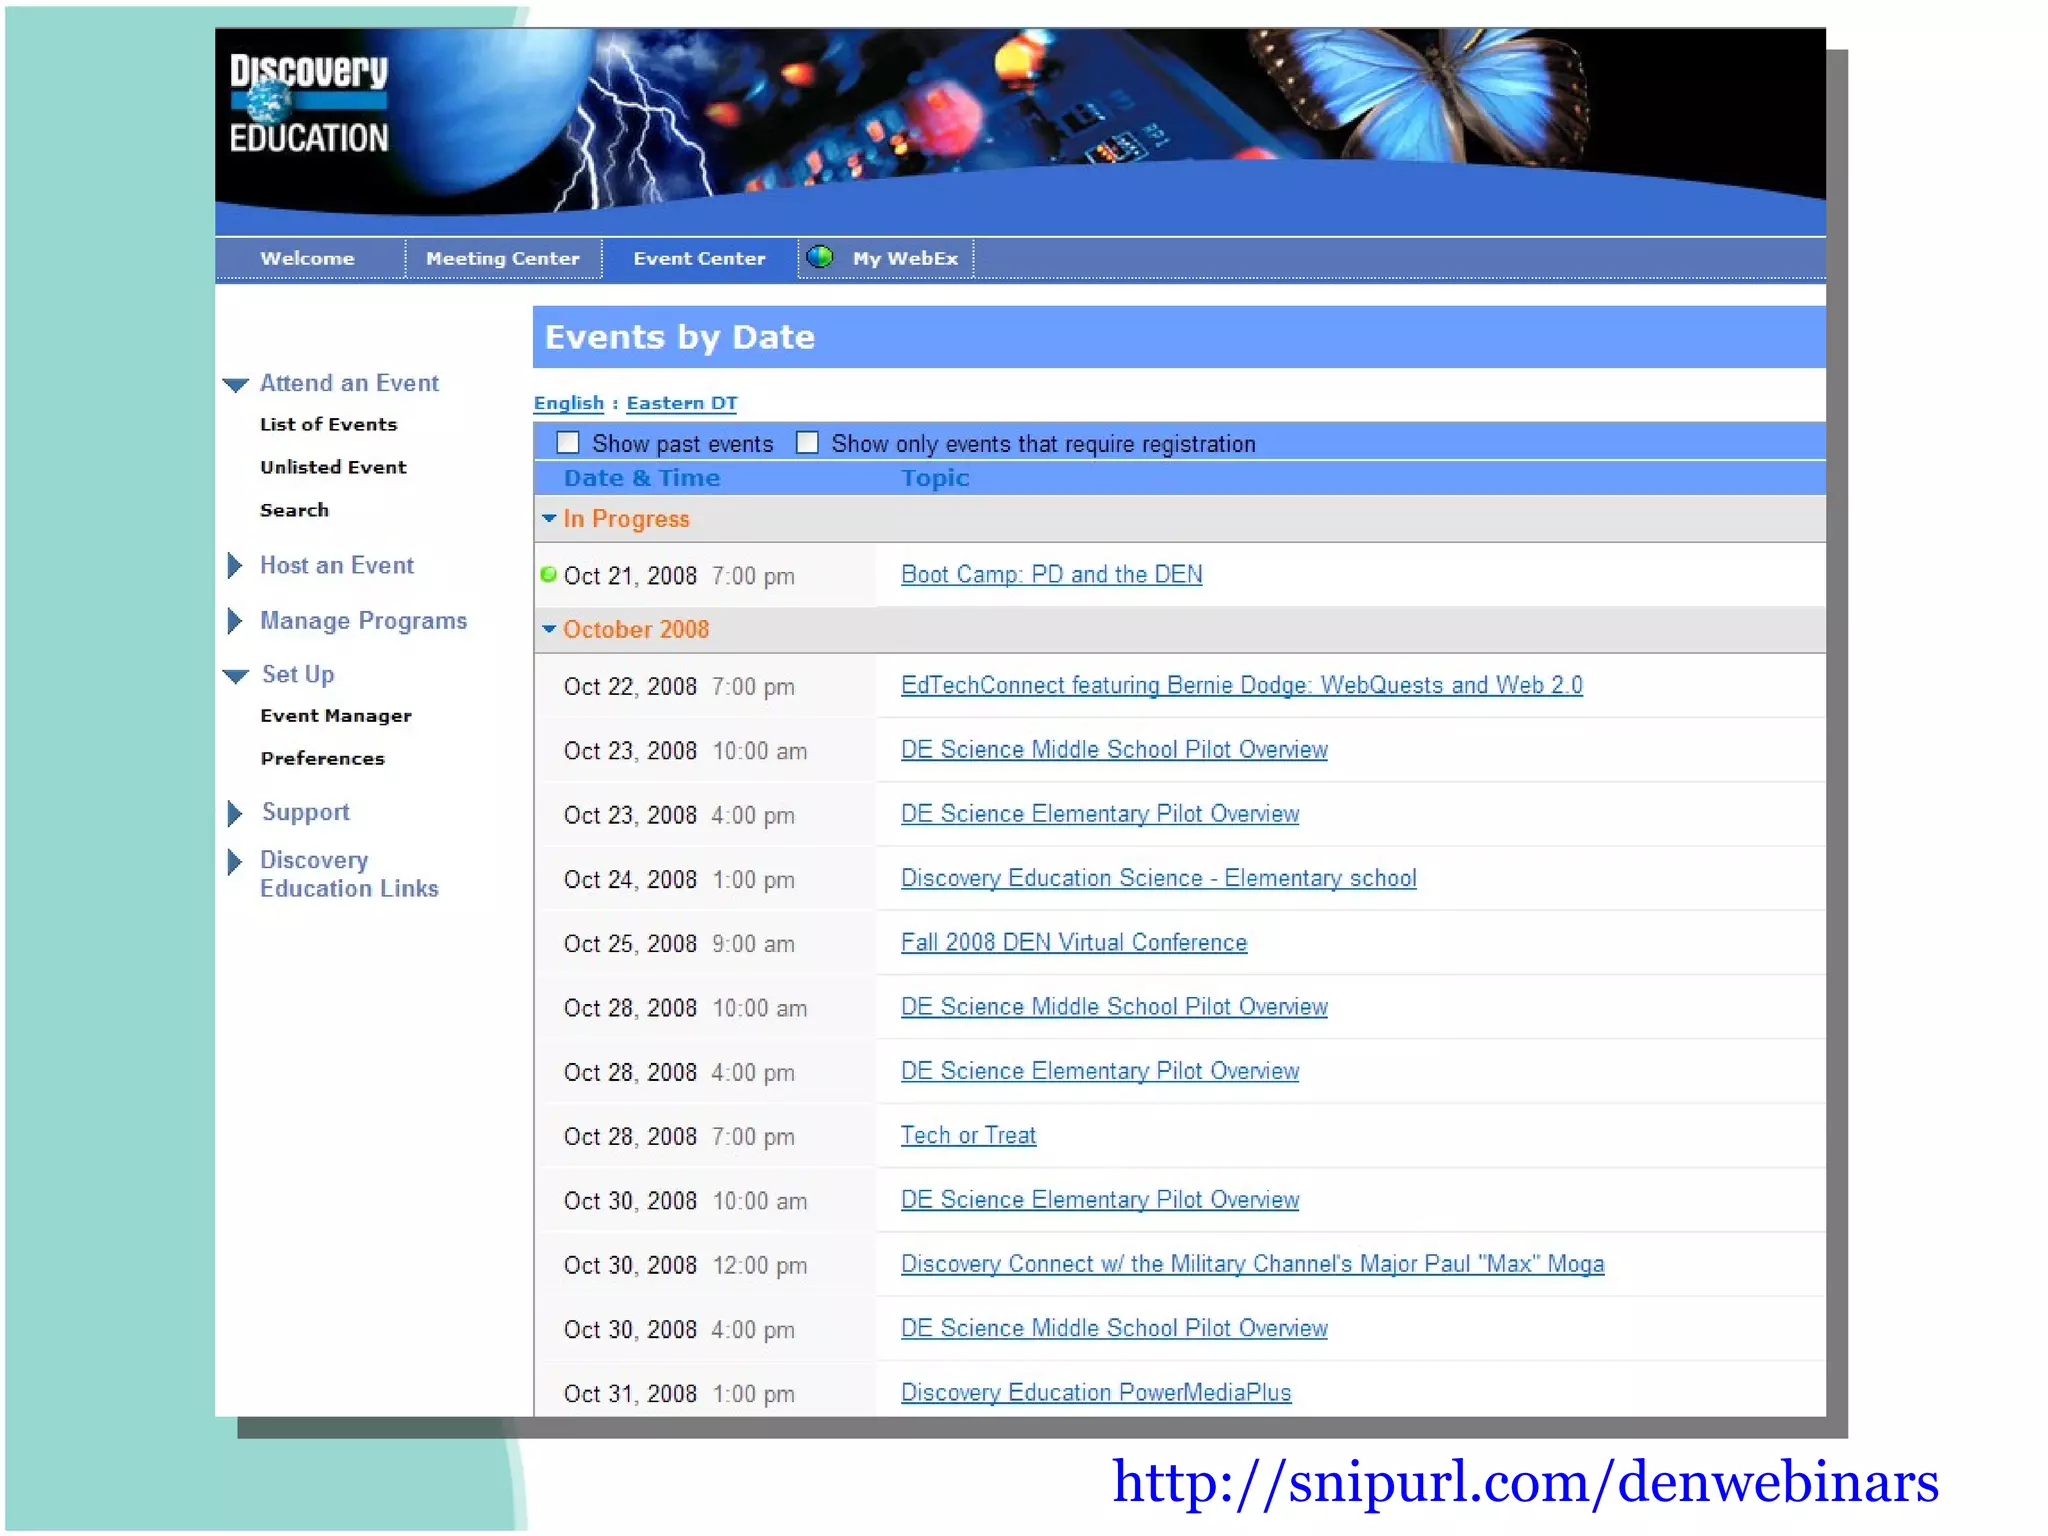
Task: Sort by the Topic column header
Action: tap(935, 478)
